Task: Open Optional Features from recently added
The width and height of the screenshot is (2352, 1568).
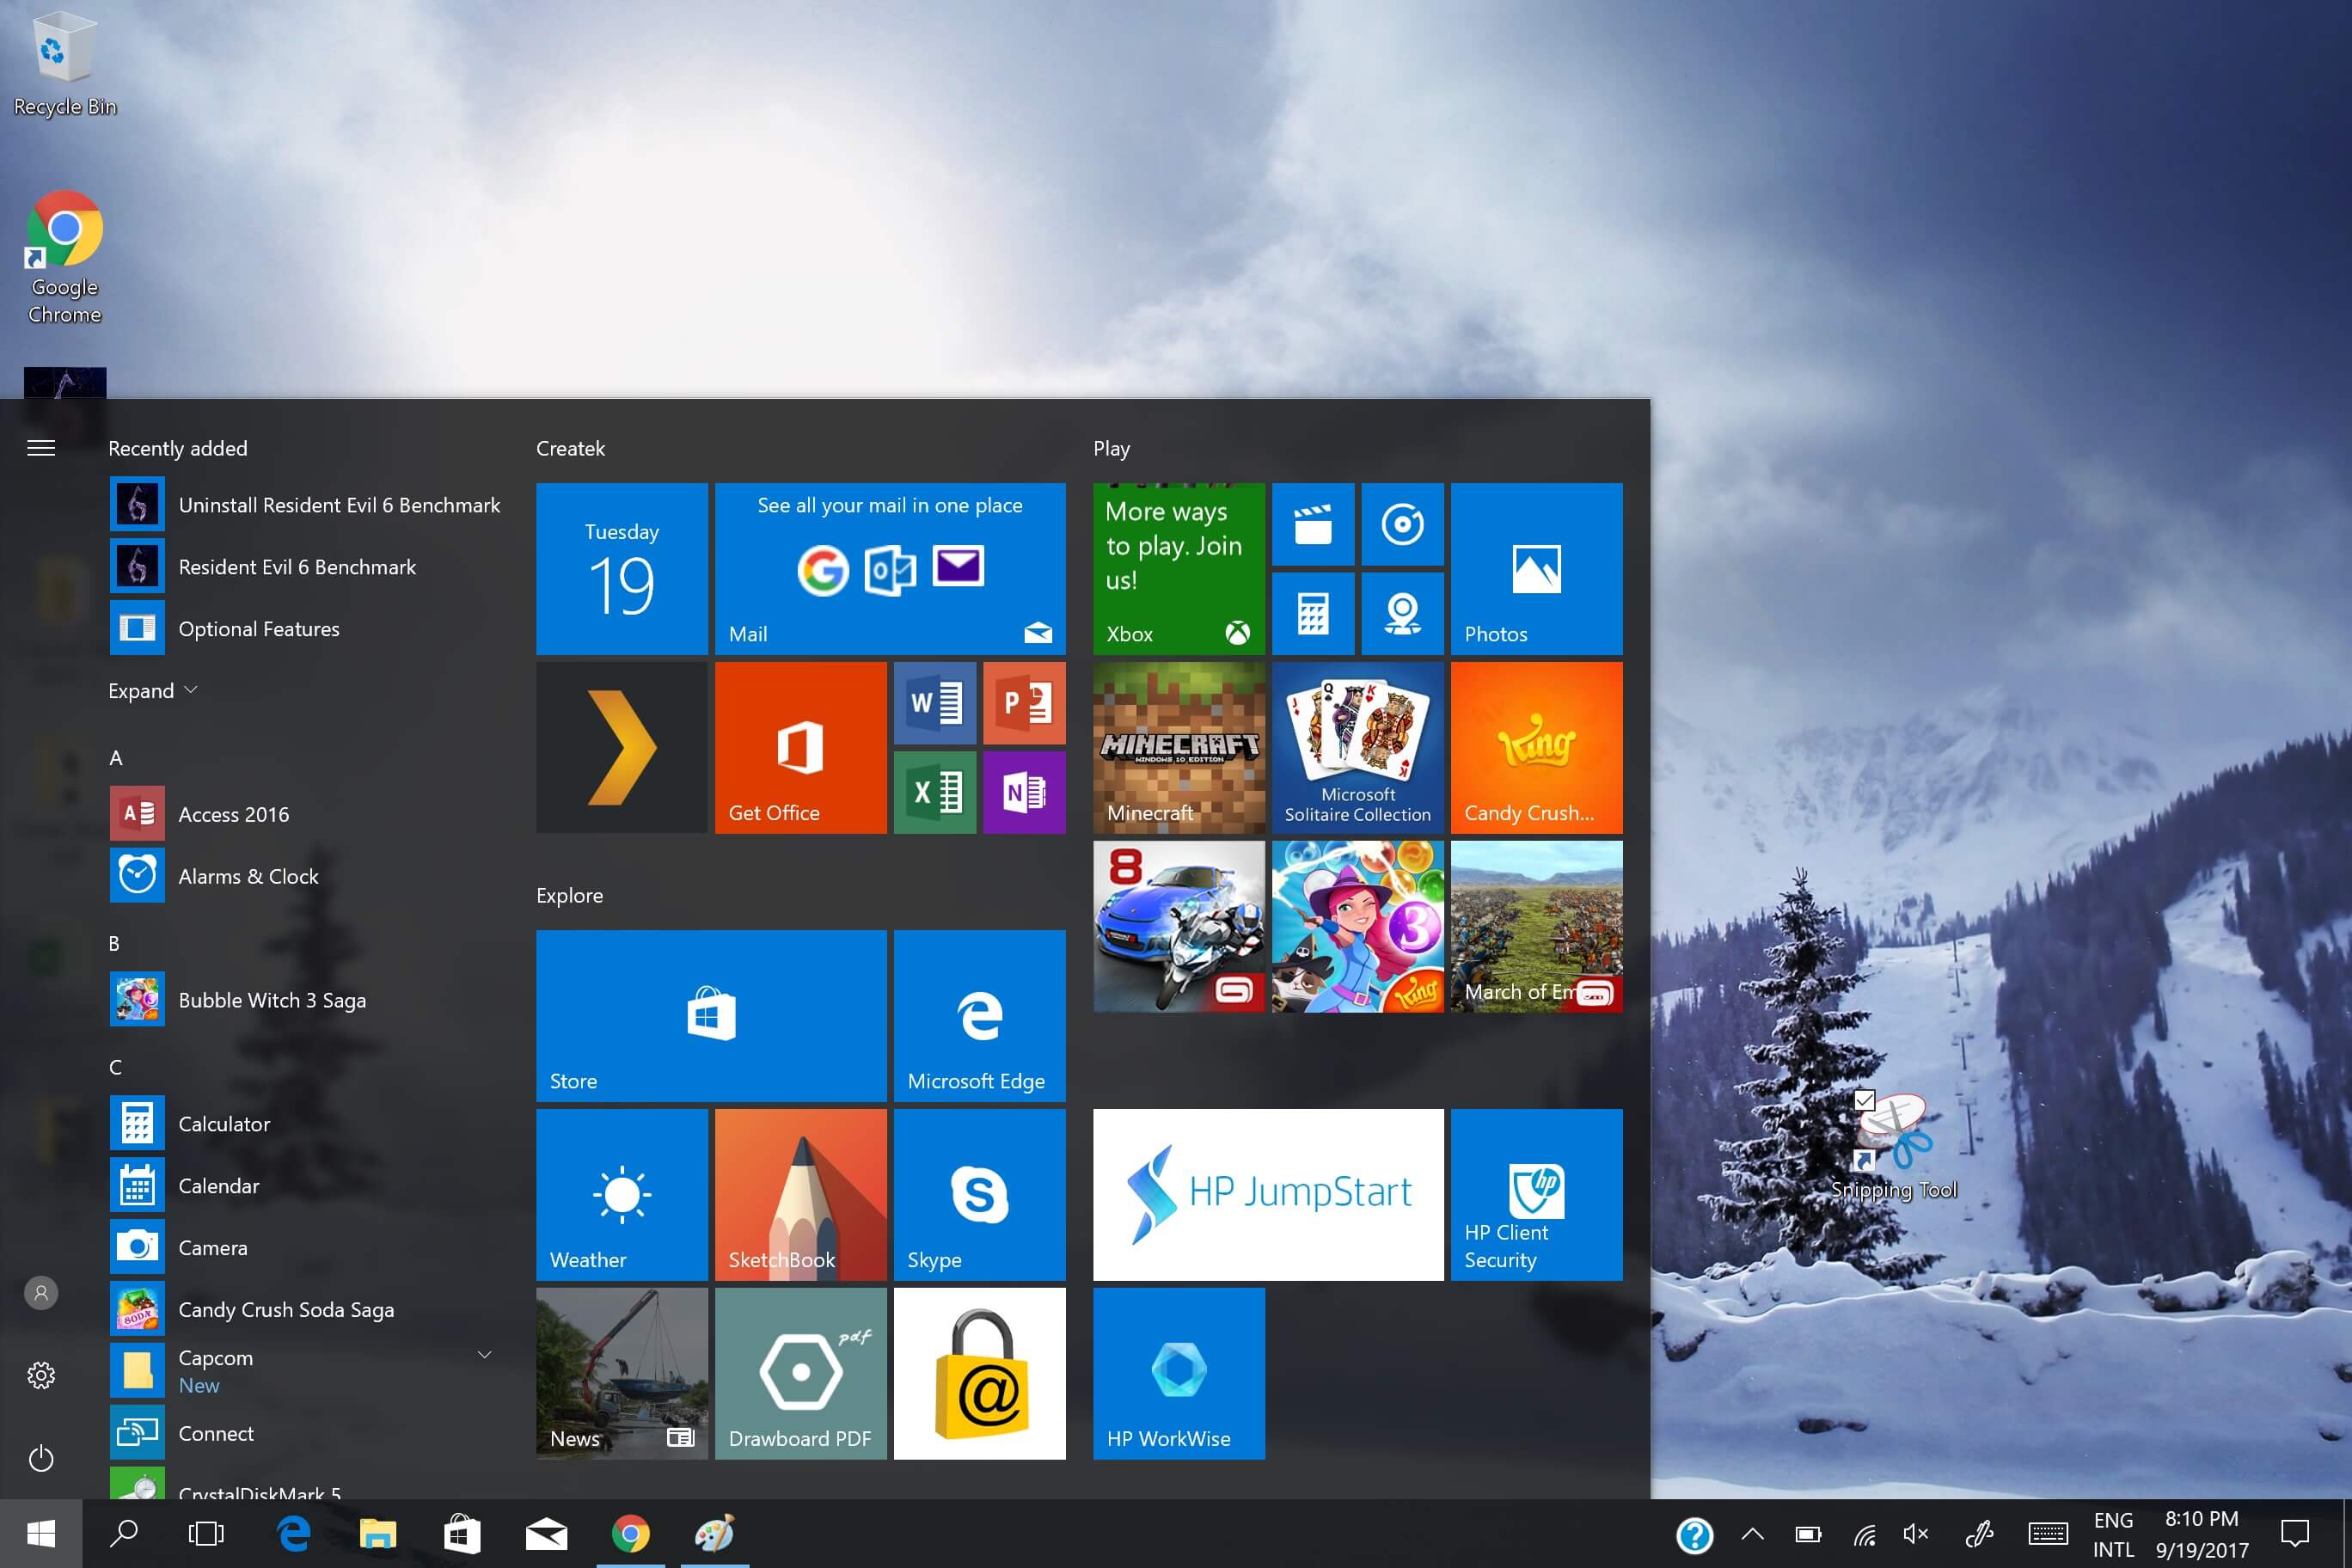Action: tap(306, 629)
